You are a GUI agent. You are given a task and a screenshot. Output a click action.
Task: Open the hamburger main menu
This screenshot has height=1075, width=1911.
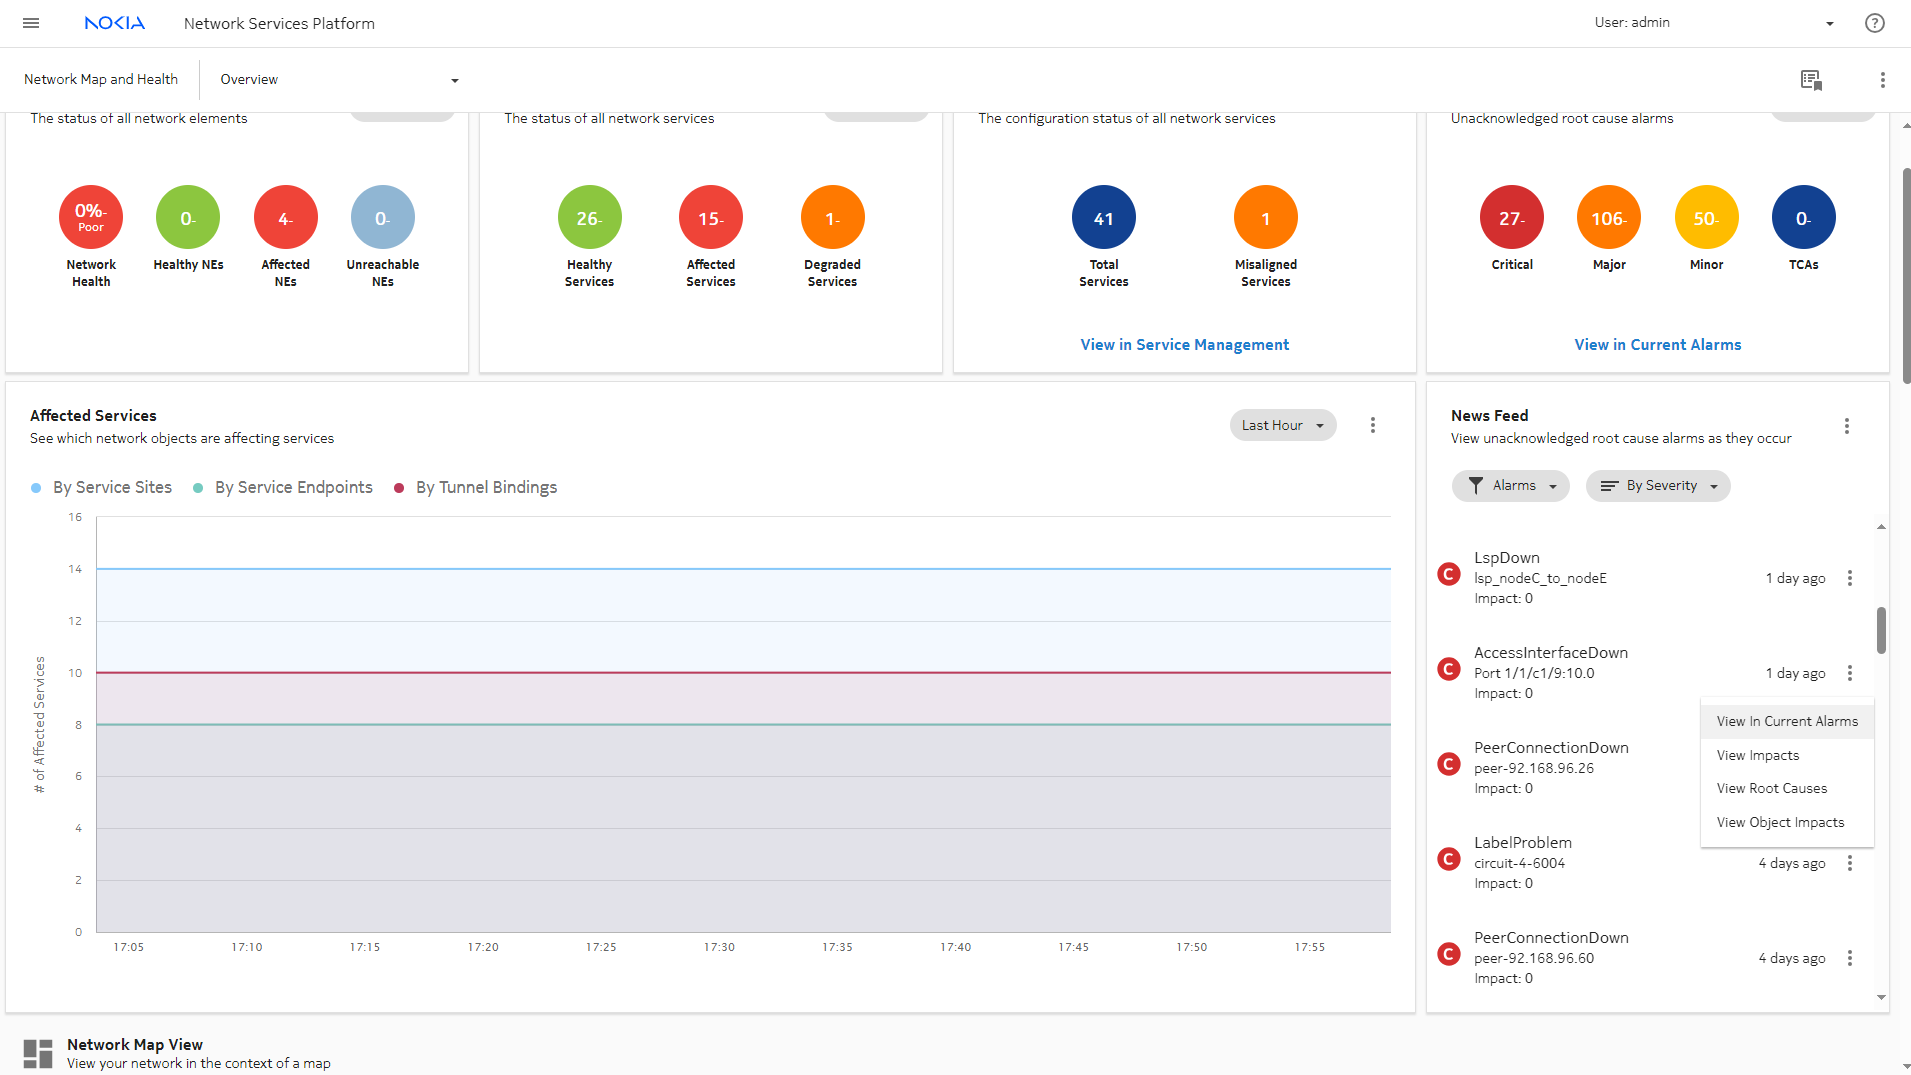tap(31, 23)
